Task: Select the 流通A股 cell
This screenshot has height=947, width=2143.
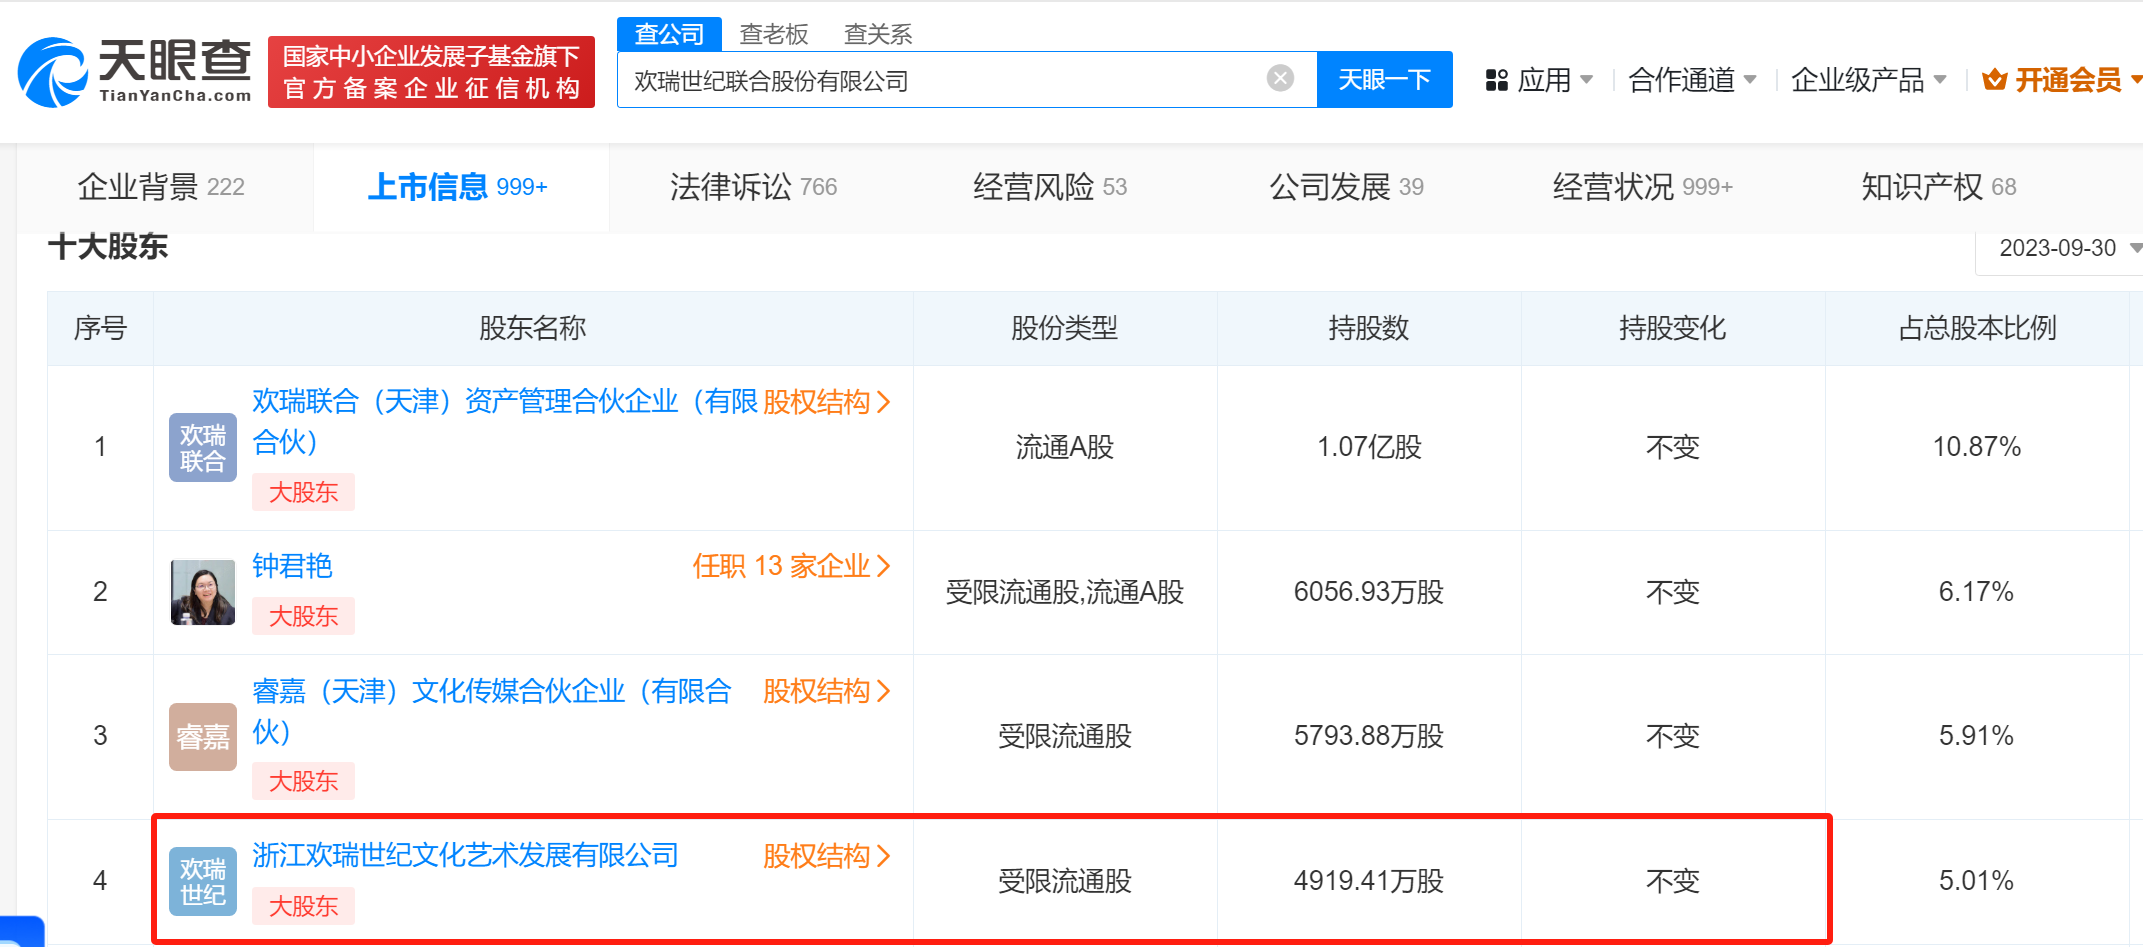Action: [x=1064, y=447]
